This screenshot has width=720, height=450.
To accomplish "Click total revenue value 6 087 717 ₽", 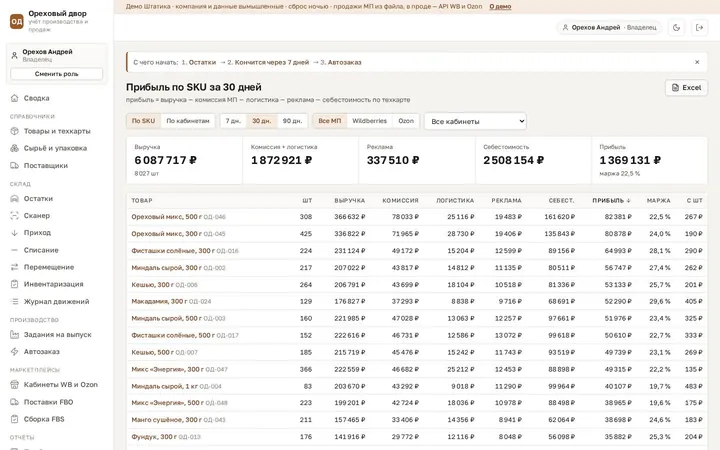I will [165, 160].
